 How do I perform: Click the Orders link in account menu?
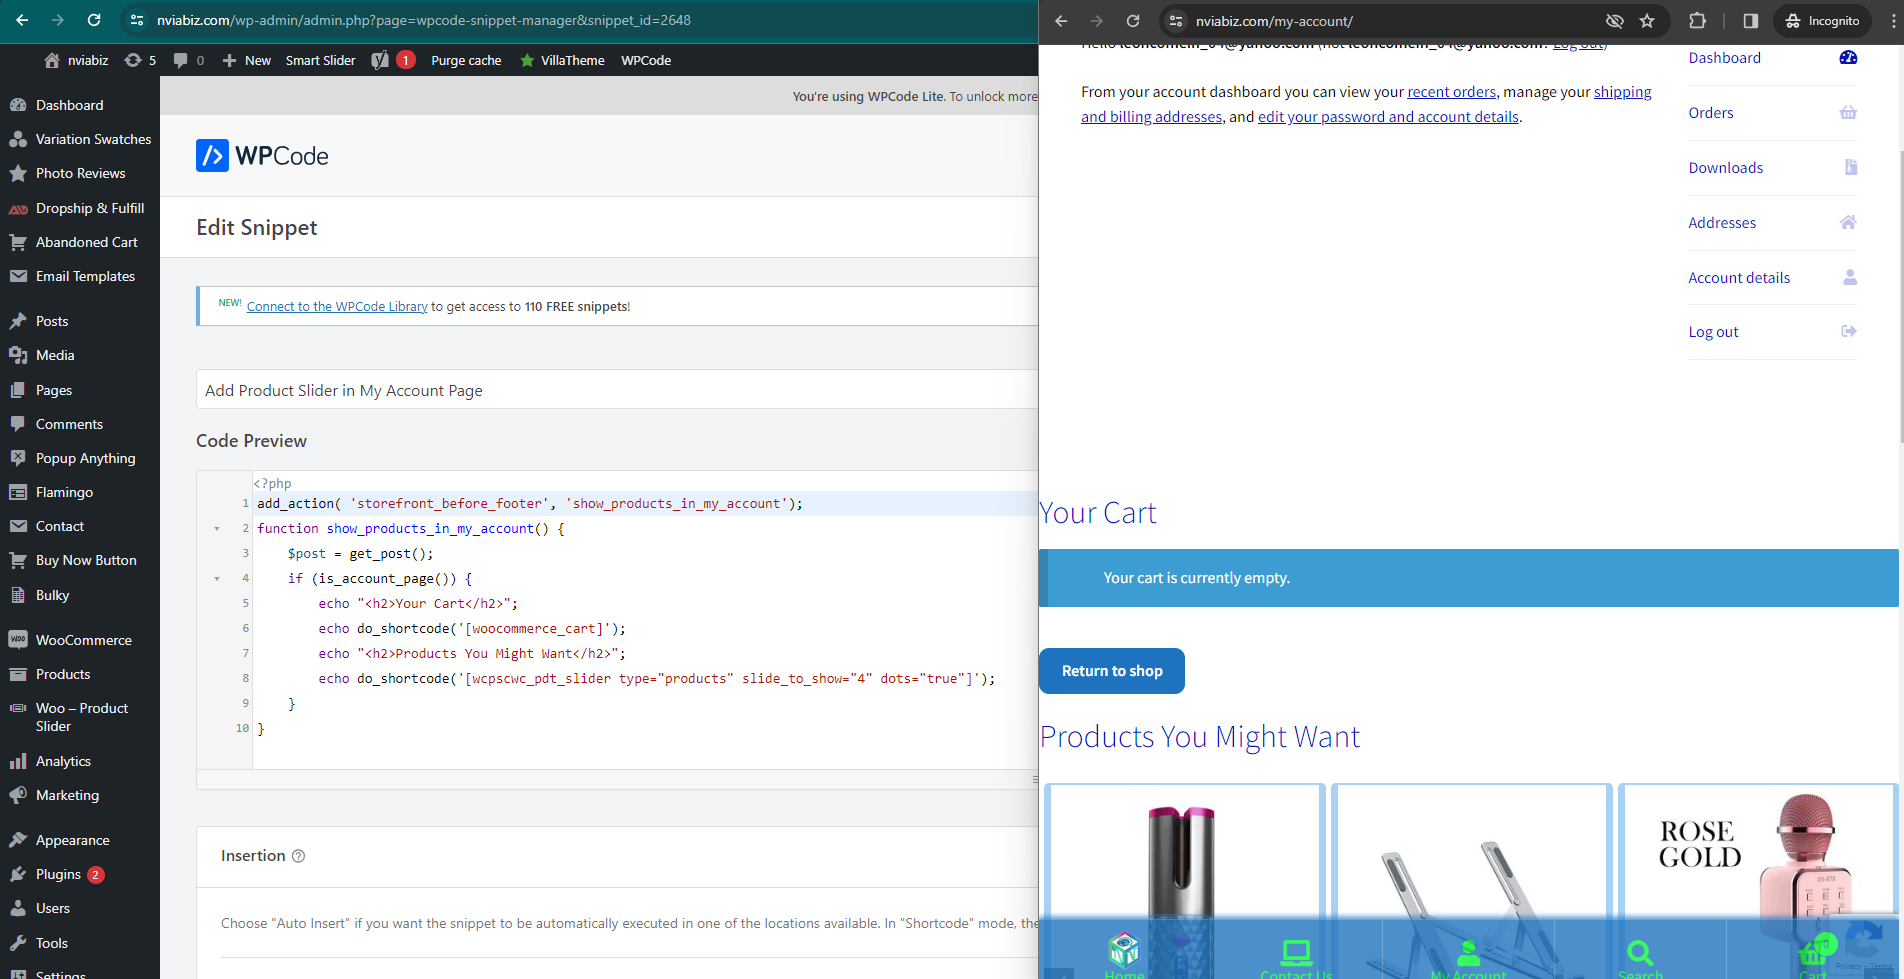coord(1711,113)
